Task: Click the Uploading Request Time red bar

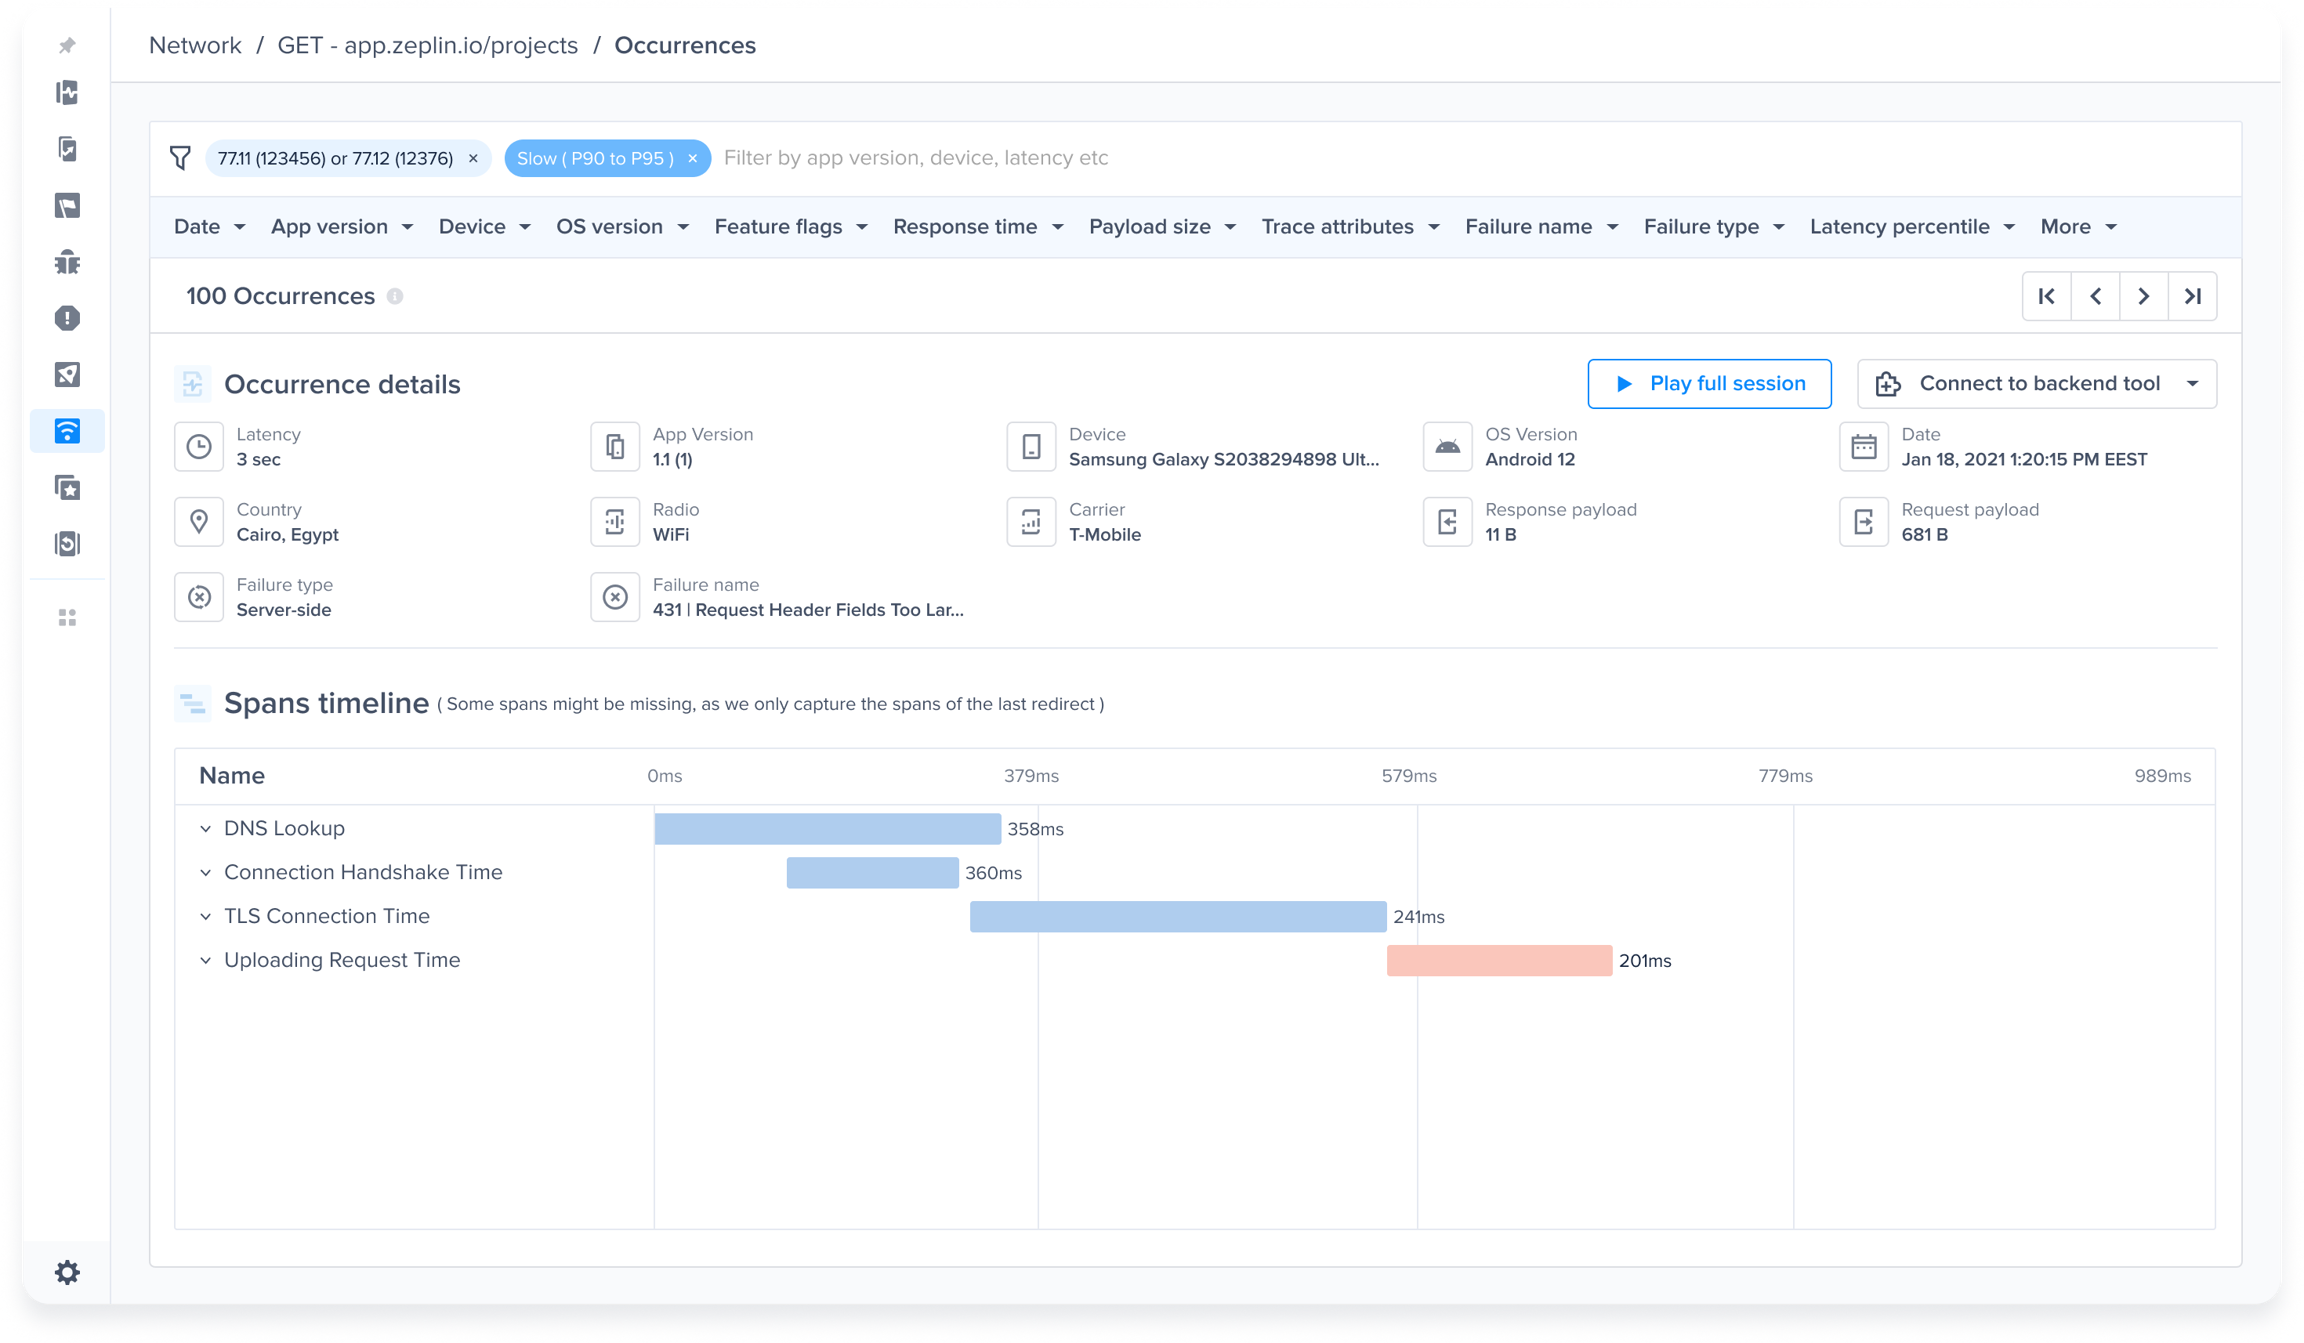Action: pos(1498,960)
